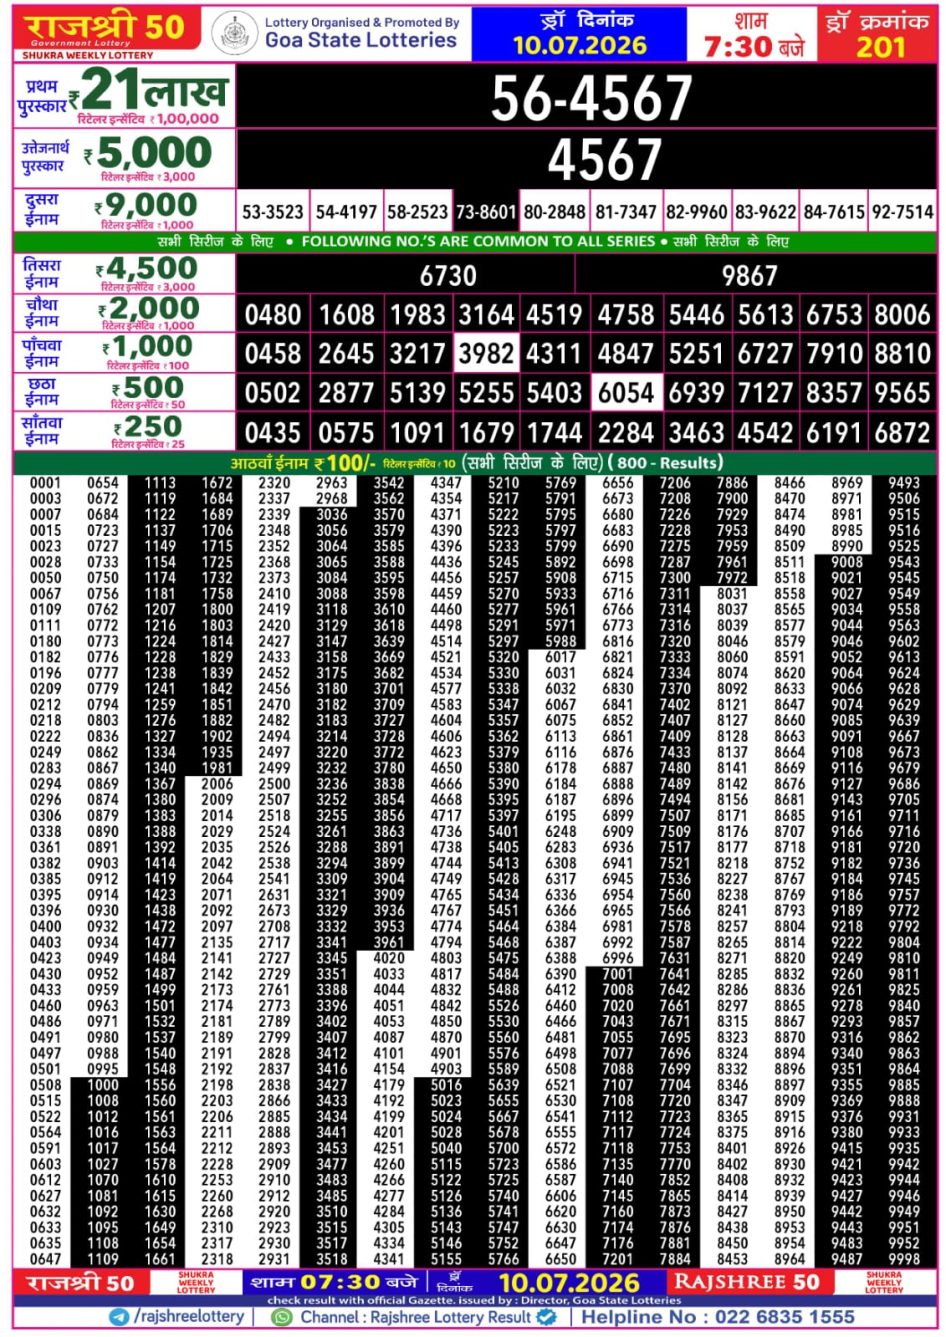Select highlighted second prize number 73-8601
This screenshot has width=946, height=1337.
[x=486, y=212]
